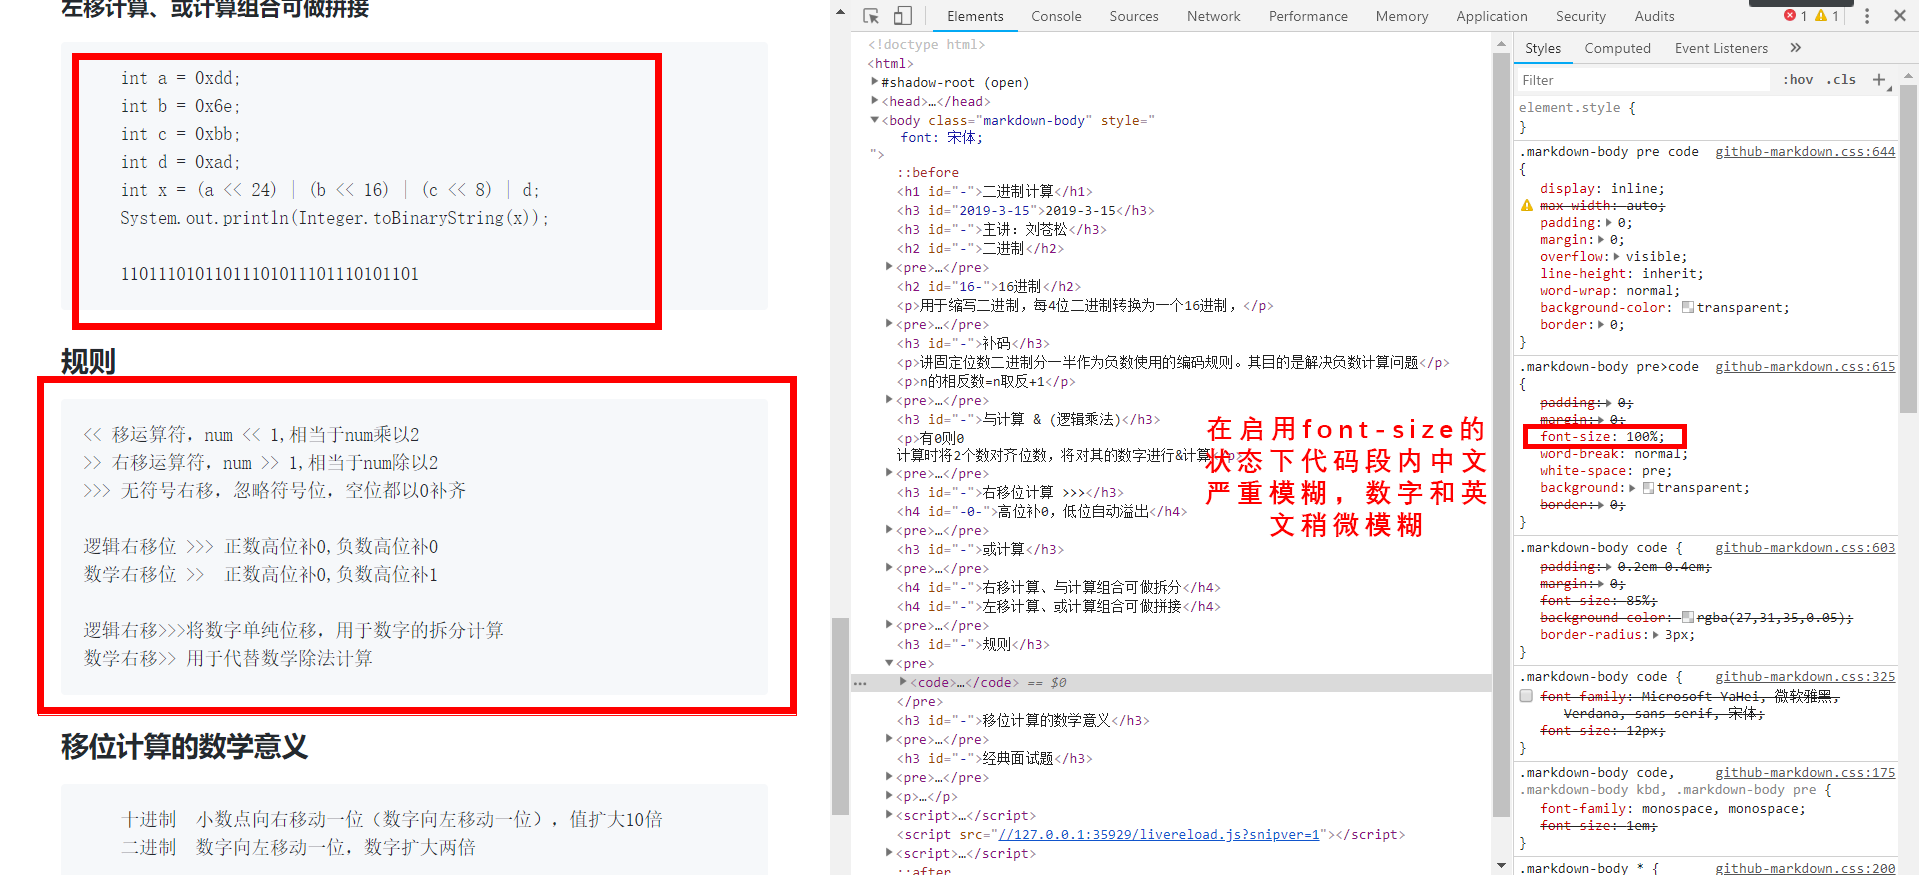Click the rgba(27,31,35,0.05) color swatch
1919x875 pixels.
[x=1687, y=618]
